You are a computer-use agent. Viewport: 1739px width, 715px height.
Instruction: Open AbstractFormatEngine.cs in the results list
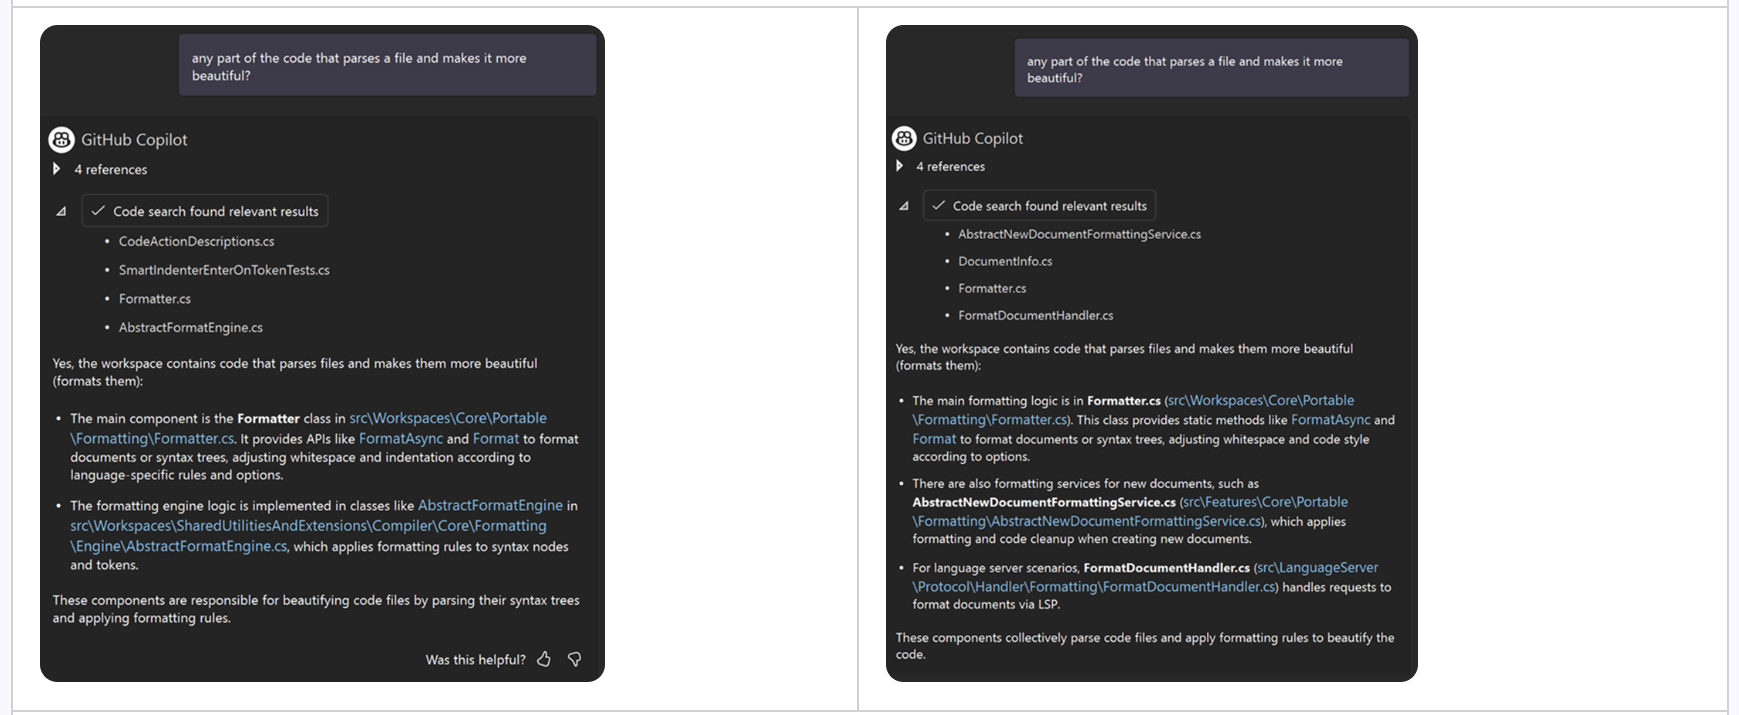click(x=190, y=327)
